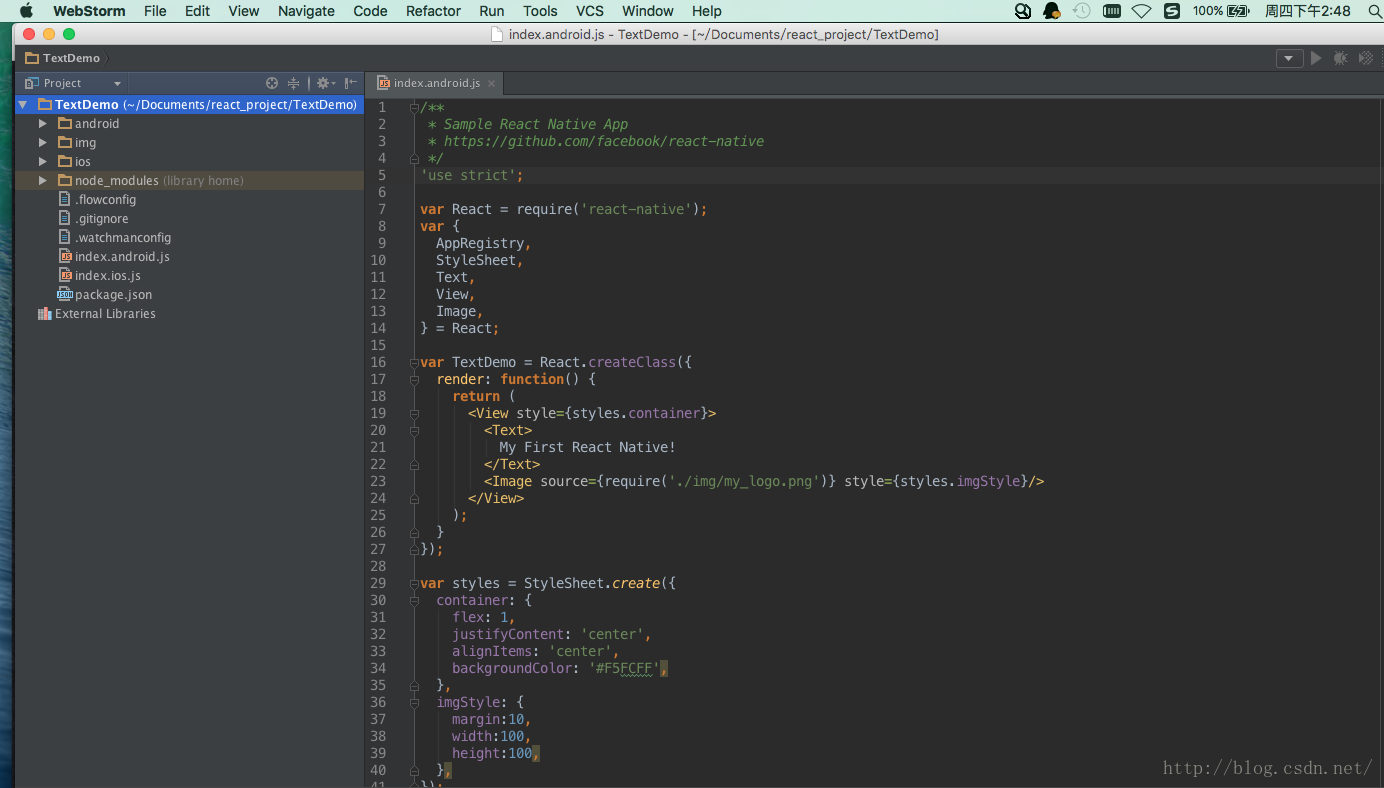Select .flowconfig in the project tree
The width and height of the screenshot is (1384, 788).
[105, 199]
